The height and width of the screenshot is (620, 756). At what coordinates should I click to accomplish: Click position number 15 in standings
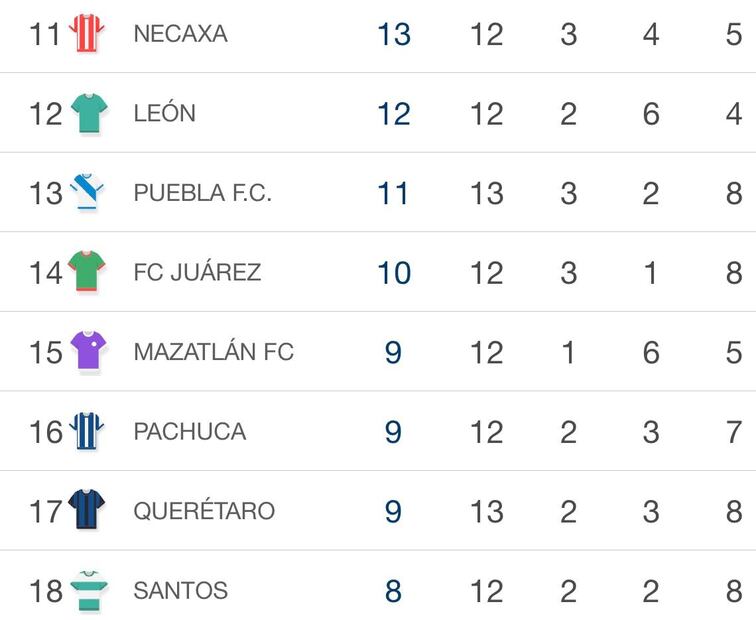[46, 352]
